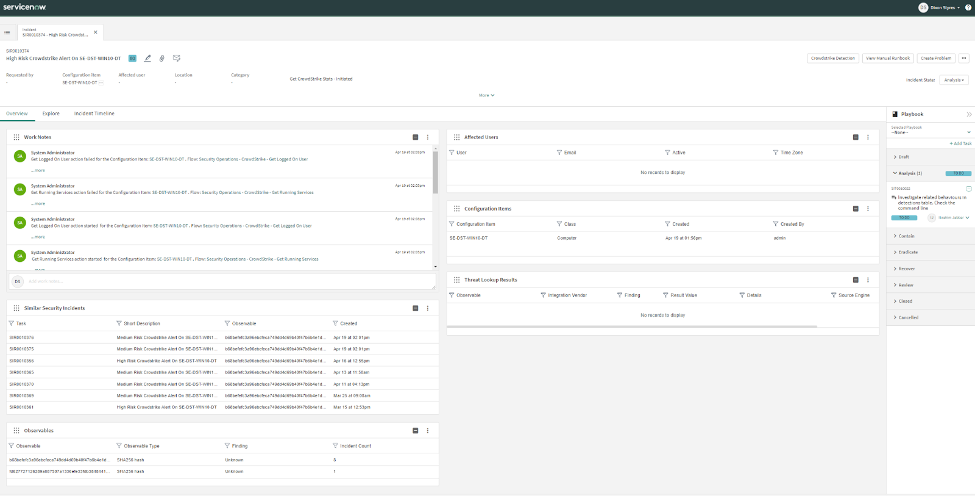The width and height of the screenshot is (977, 499).
Task: Open the help question mark icon
Action: pyautogui.click(x=968, y=7)
